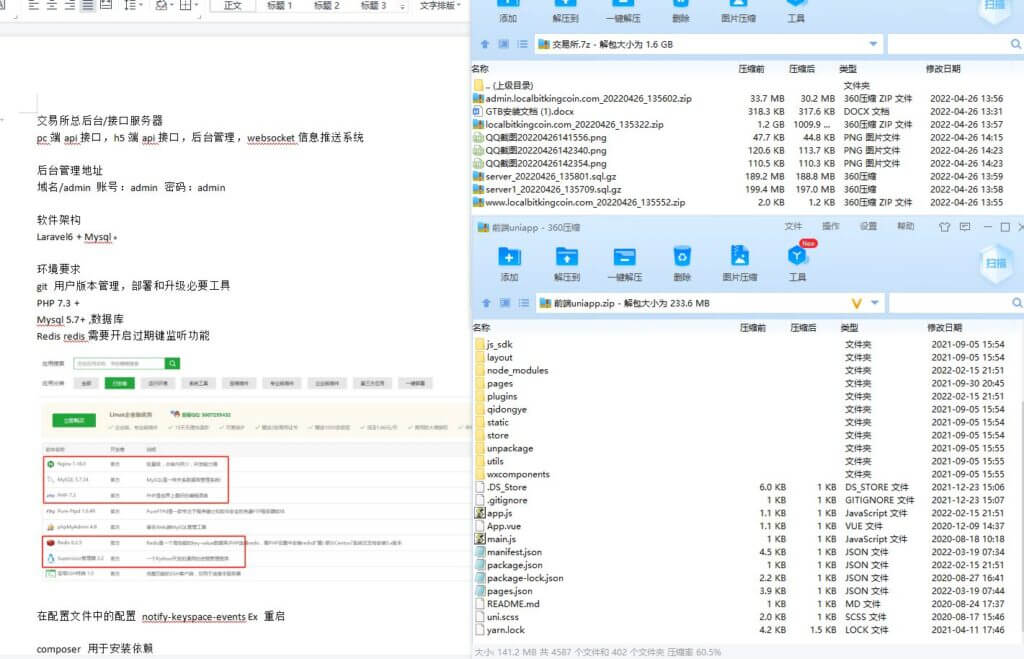
Task: Sort by 修改日期 column in 前端uniapp window
Action: [944, 327]
